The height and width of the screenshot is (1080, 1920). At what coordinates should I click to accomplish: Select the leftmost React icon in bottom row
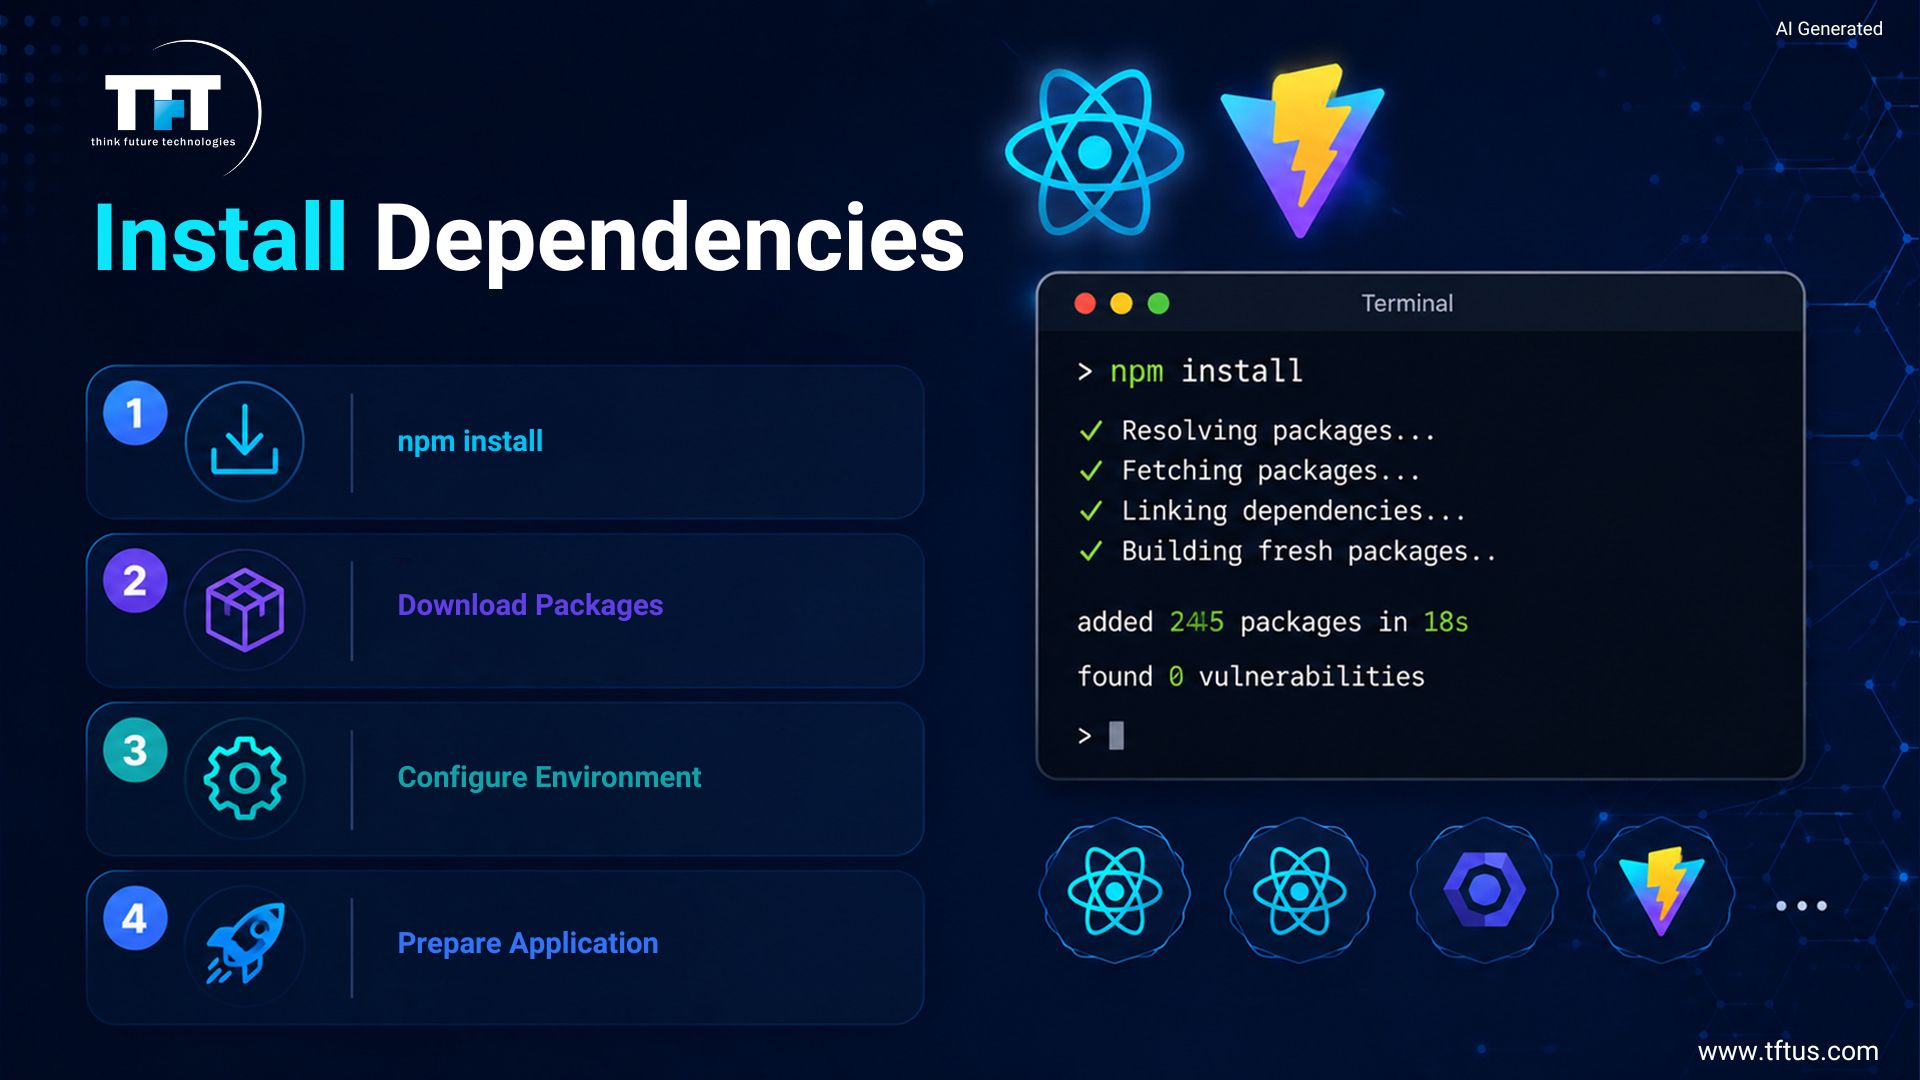coord(1115,891)
